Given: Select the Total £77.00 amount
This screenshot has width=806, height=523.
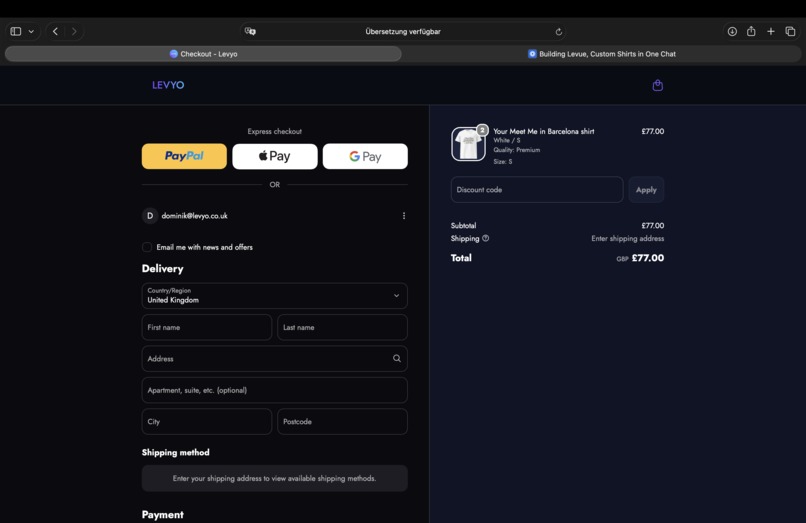Looking at the screenshot, I should (x=648, y=258).
